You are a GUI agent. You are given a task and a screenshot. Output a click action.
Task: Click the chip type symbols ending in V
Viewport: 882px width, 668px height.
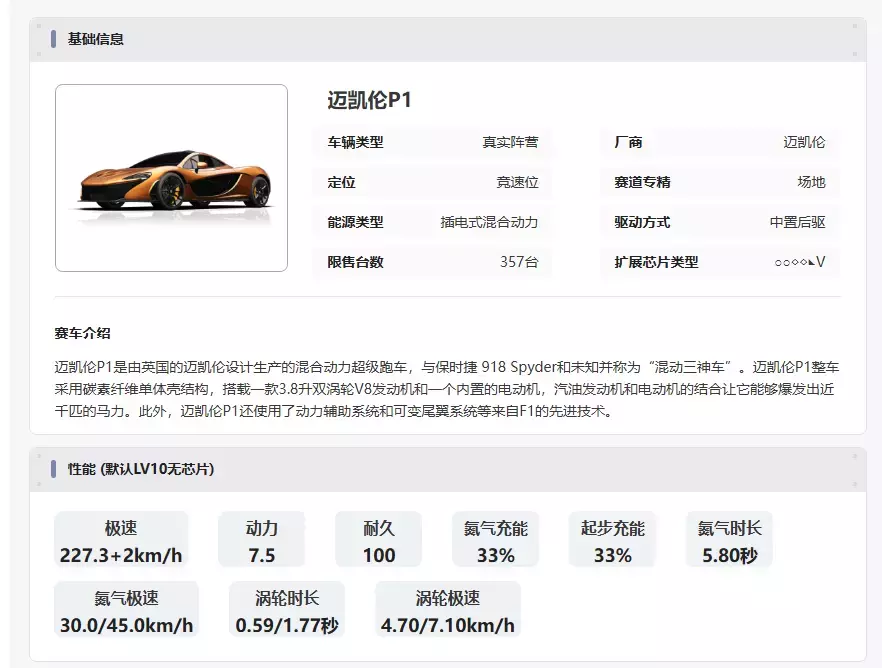pos(800,262)
